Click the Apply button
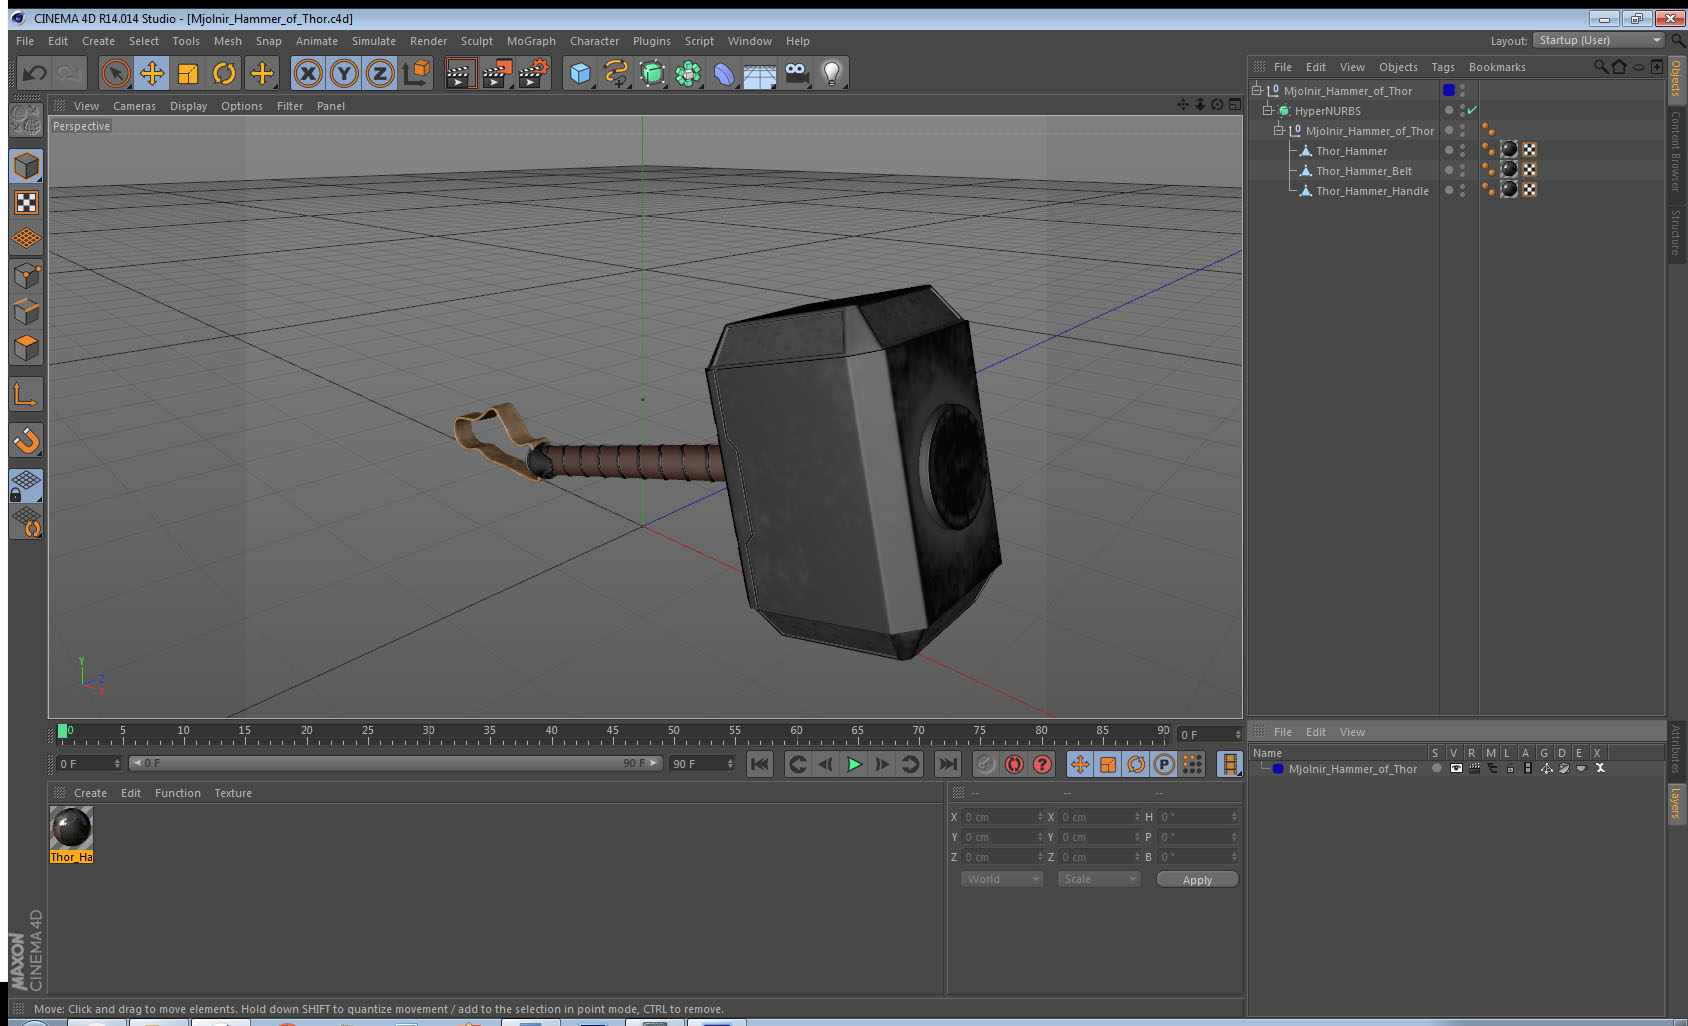 coord(1197,880)
